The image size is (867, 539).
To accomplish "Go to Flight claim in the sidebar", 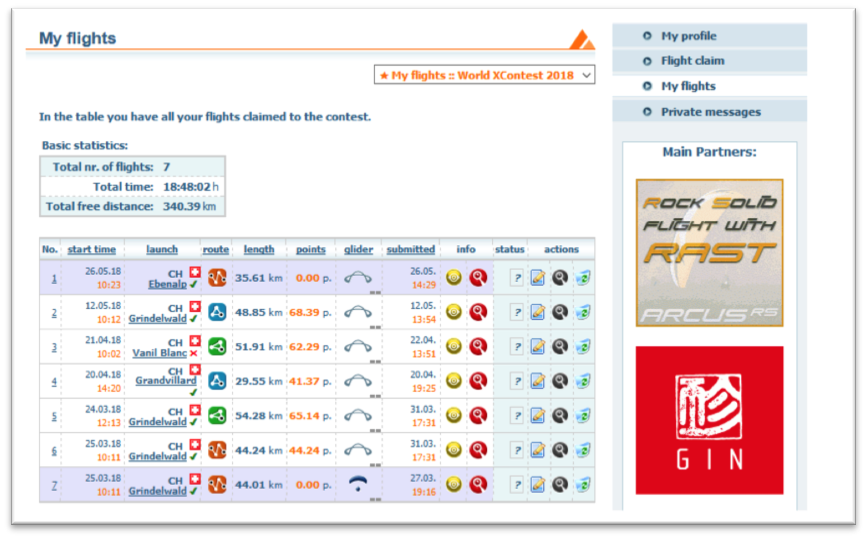I will pos(692,61).
